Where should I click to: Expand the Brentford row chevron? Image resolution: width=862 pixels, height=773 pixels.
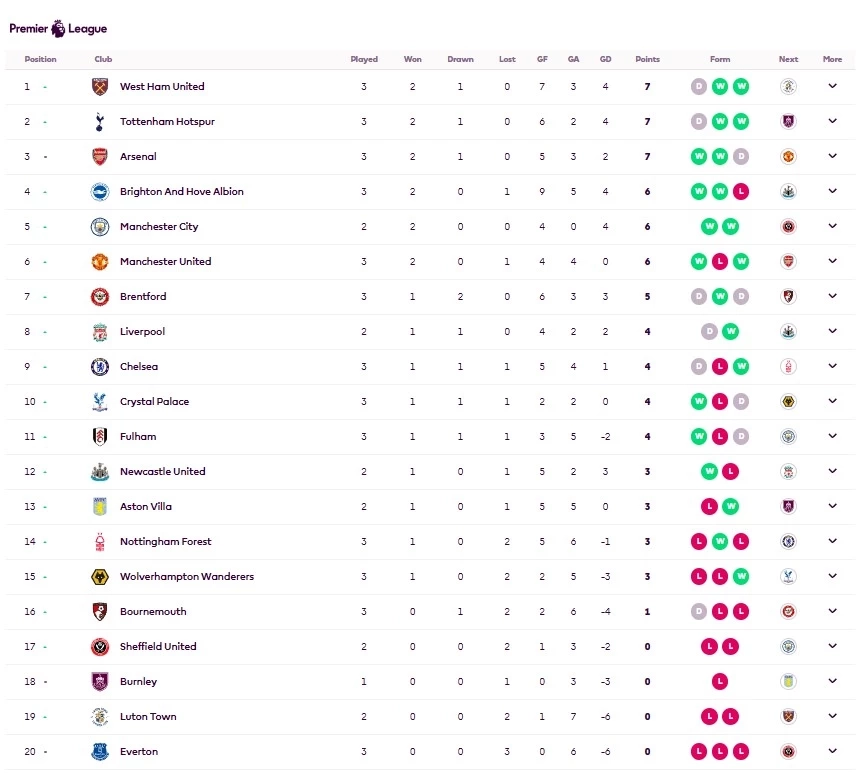point(832,296)
